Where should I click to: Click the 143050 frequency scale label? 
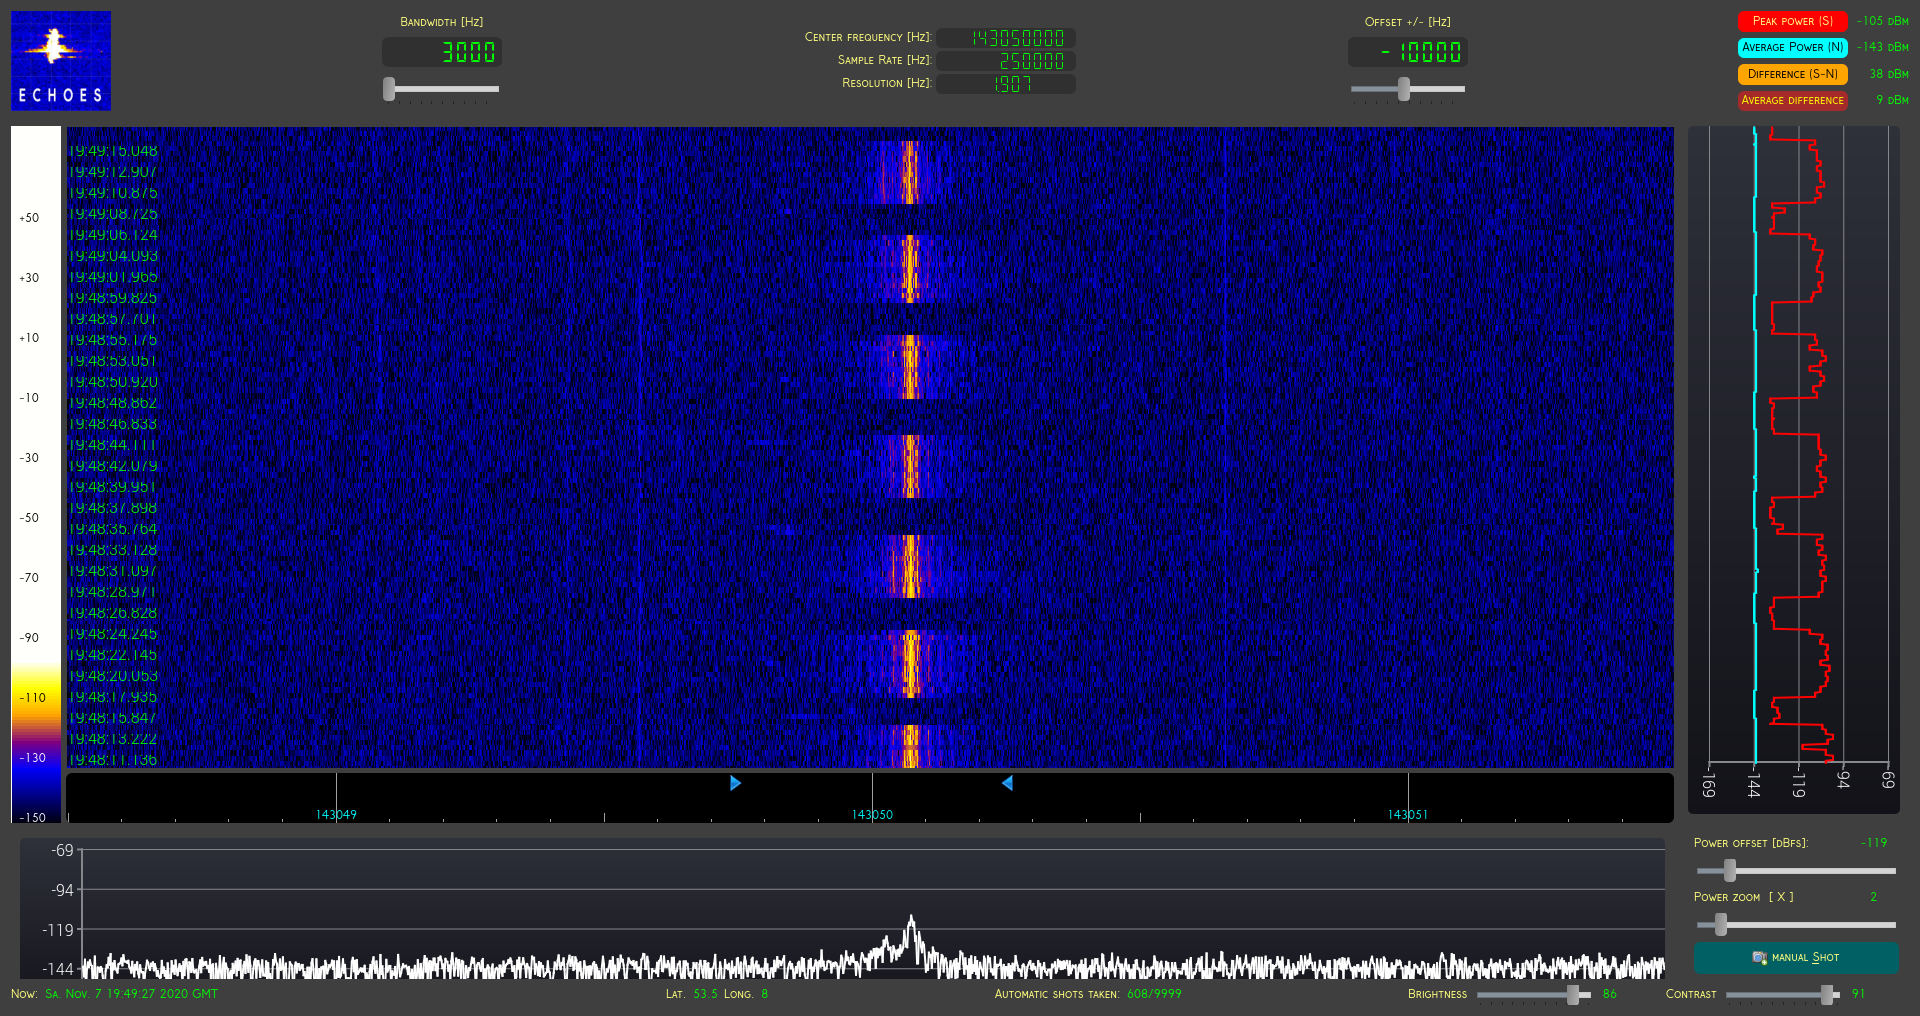point(872,815)
